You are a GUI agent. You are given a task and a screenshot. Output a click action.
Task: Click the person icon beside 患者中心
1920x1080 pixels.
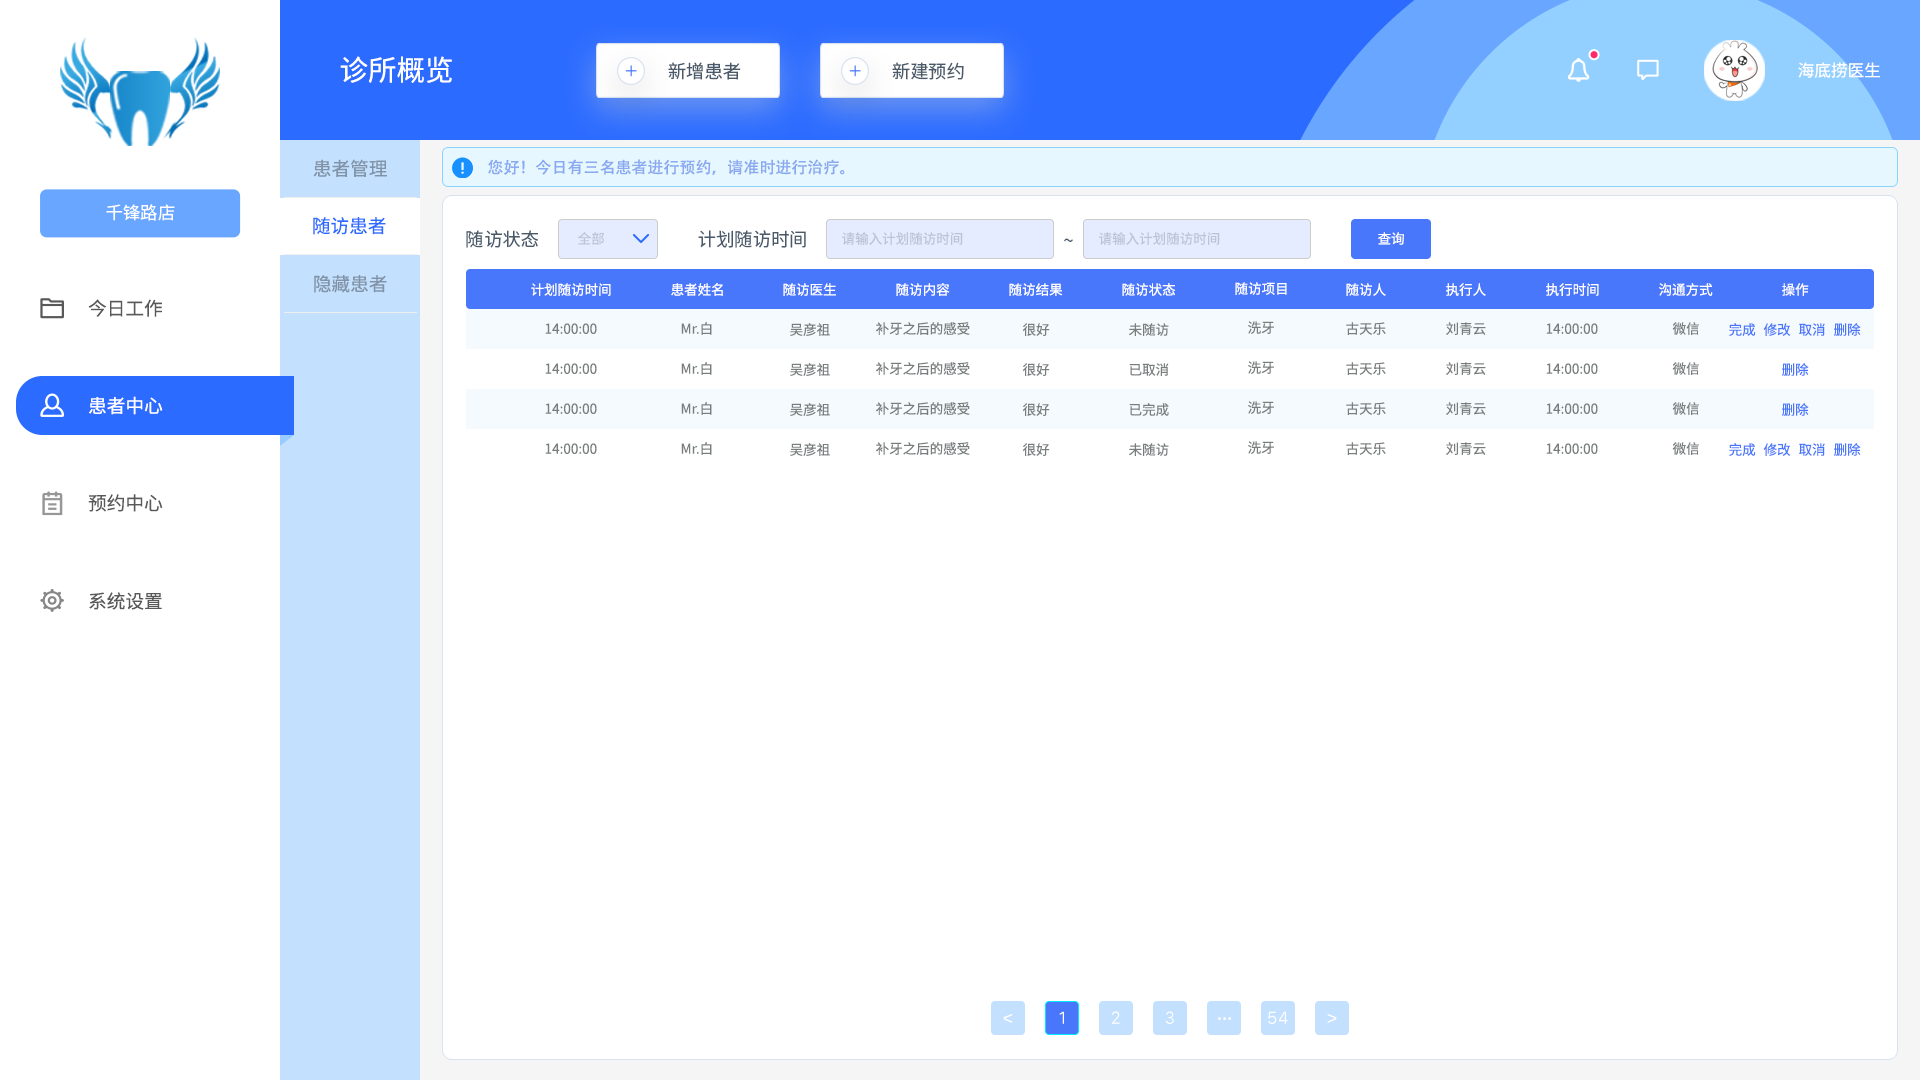(x=52, y=405)
